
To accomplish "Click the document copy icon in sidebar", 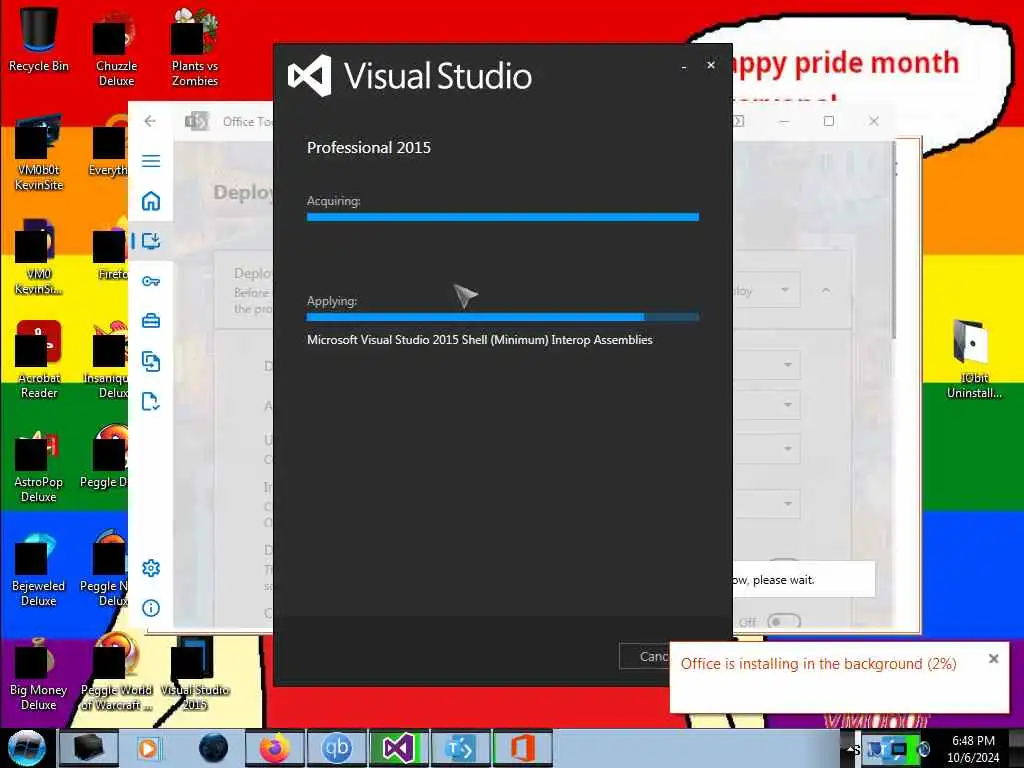I will pos(151,361).
